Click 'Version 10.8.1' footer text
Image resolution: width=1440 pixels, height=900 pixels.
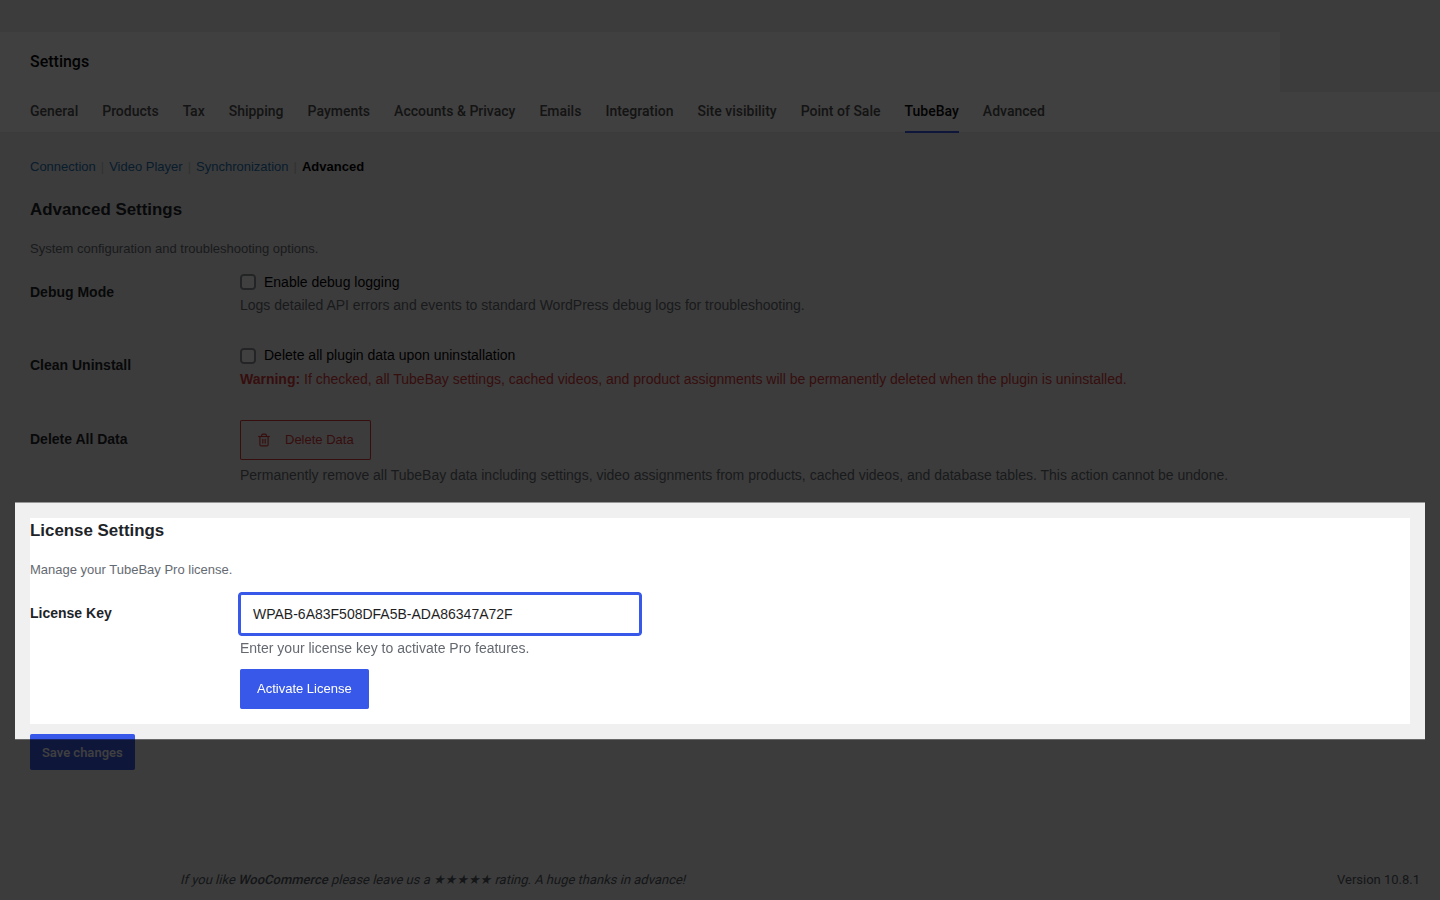pyautogui.click(x=1378, y=880)
